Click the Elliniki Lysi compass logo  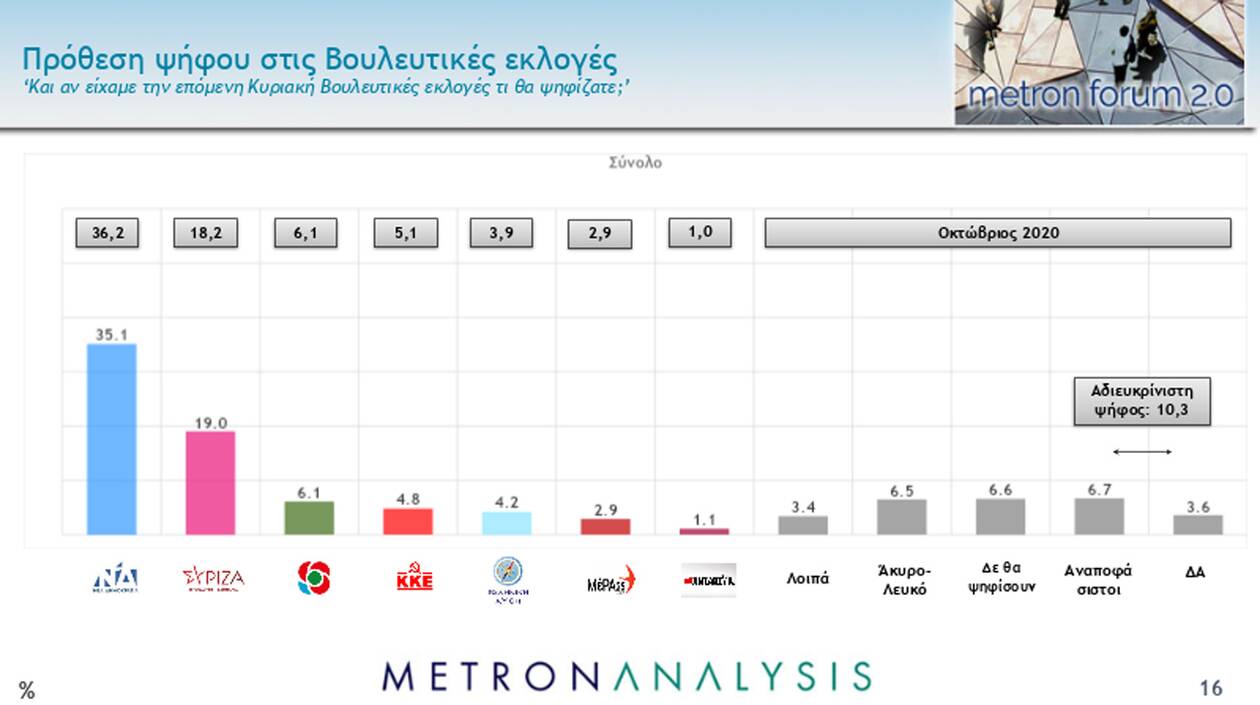(508, 579)
